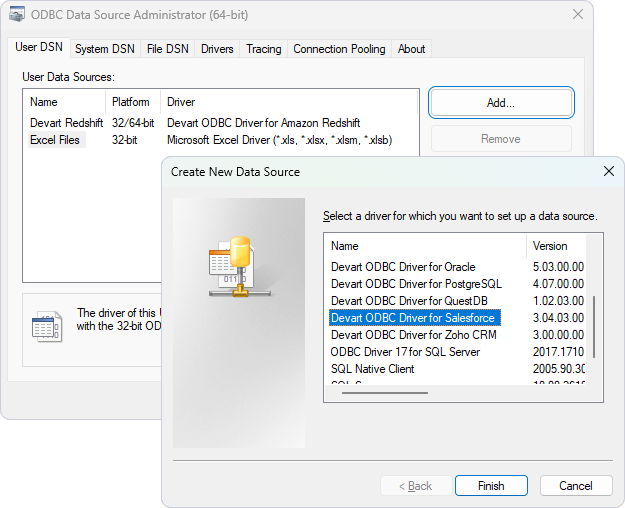
Task: Select Devart ODBC Driver for Oracle
Action: coord(403,267)
